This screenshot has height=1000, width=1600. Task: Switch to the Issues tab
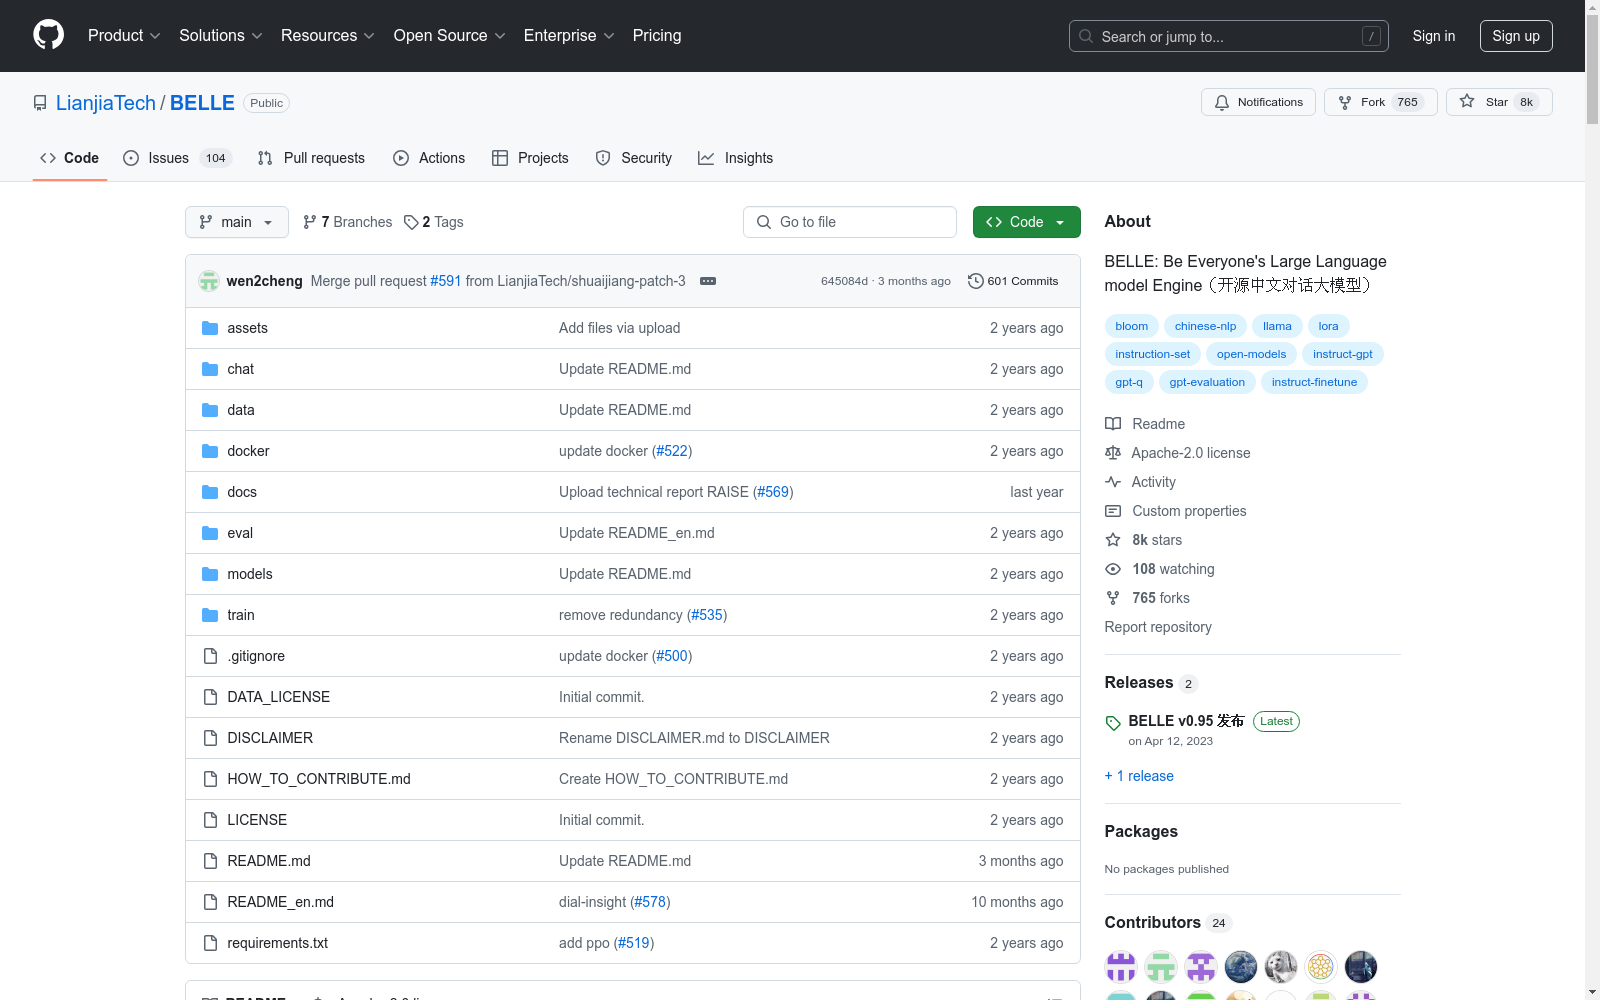(x=177, y=158)
